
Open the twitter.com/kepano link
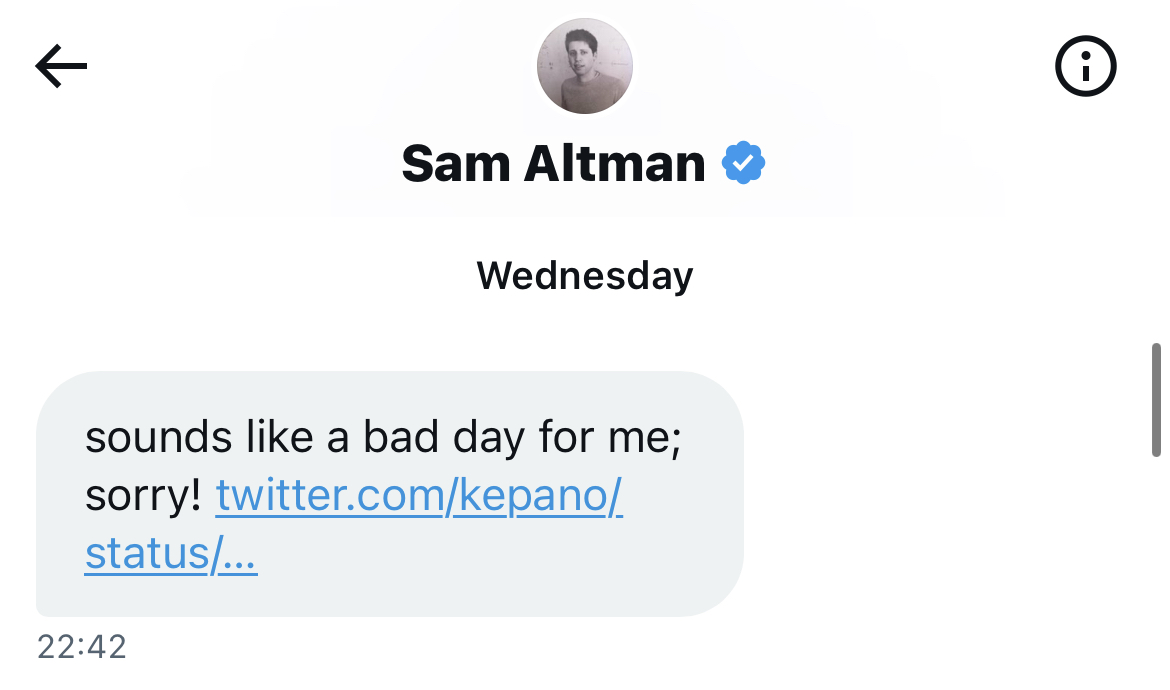coord(419,497)
